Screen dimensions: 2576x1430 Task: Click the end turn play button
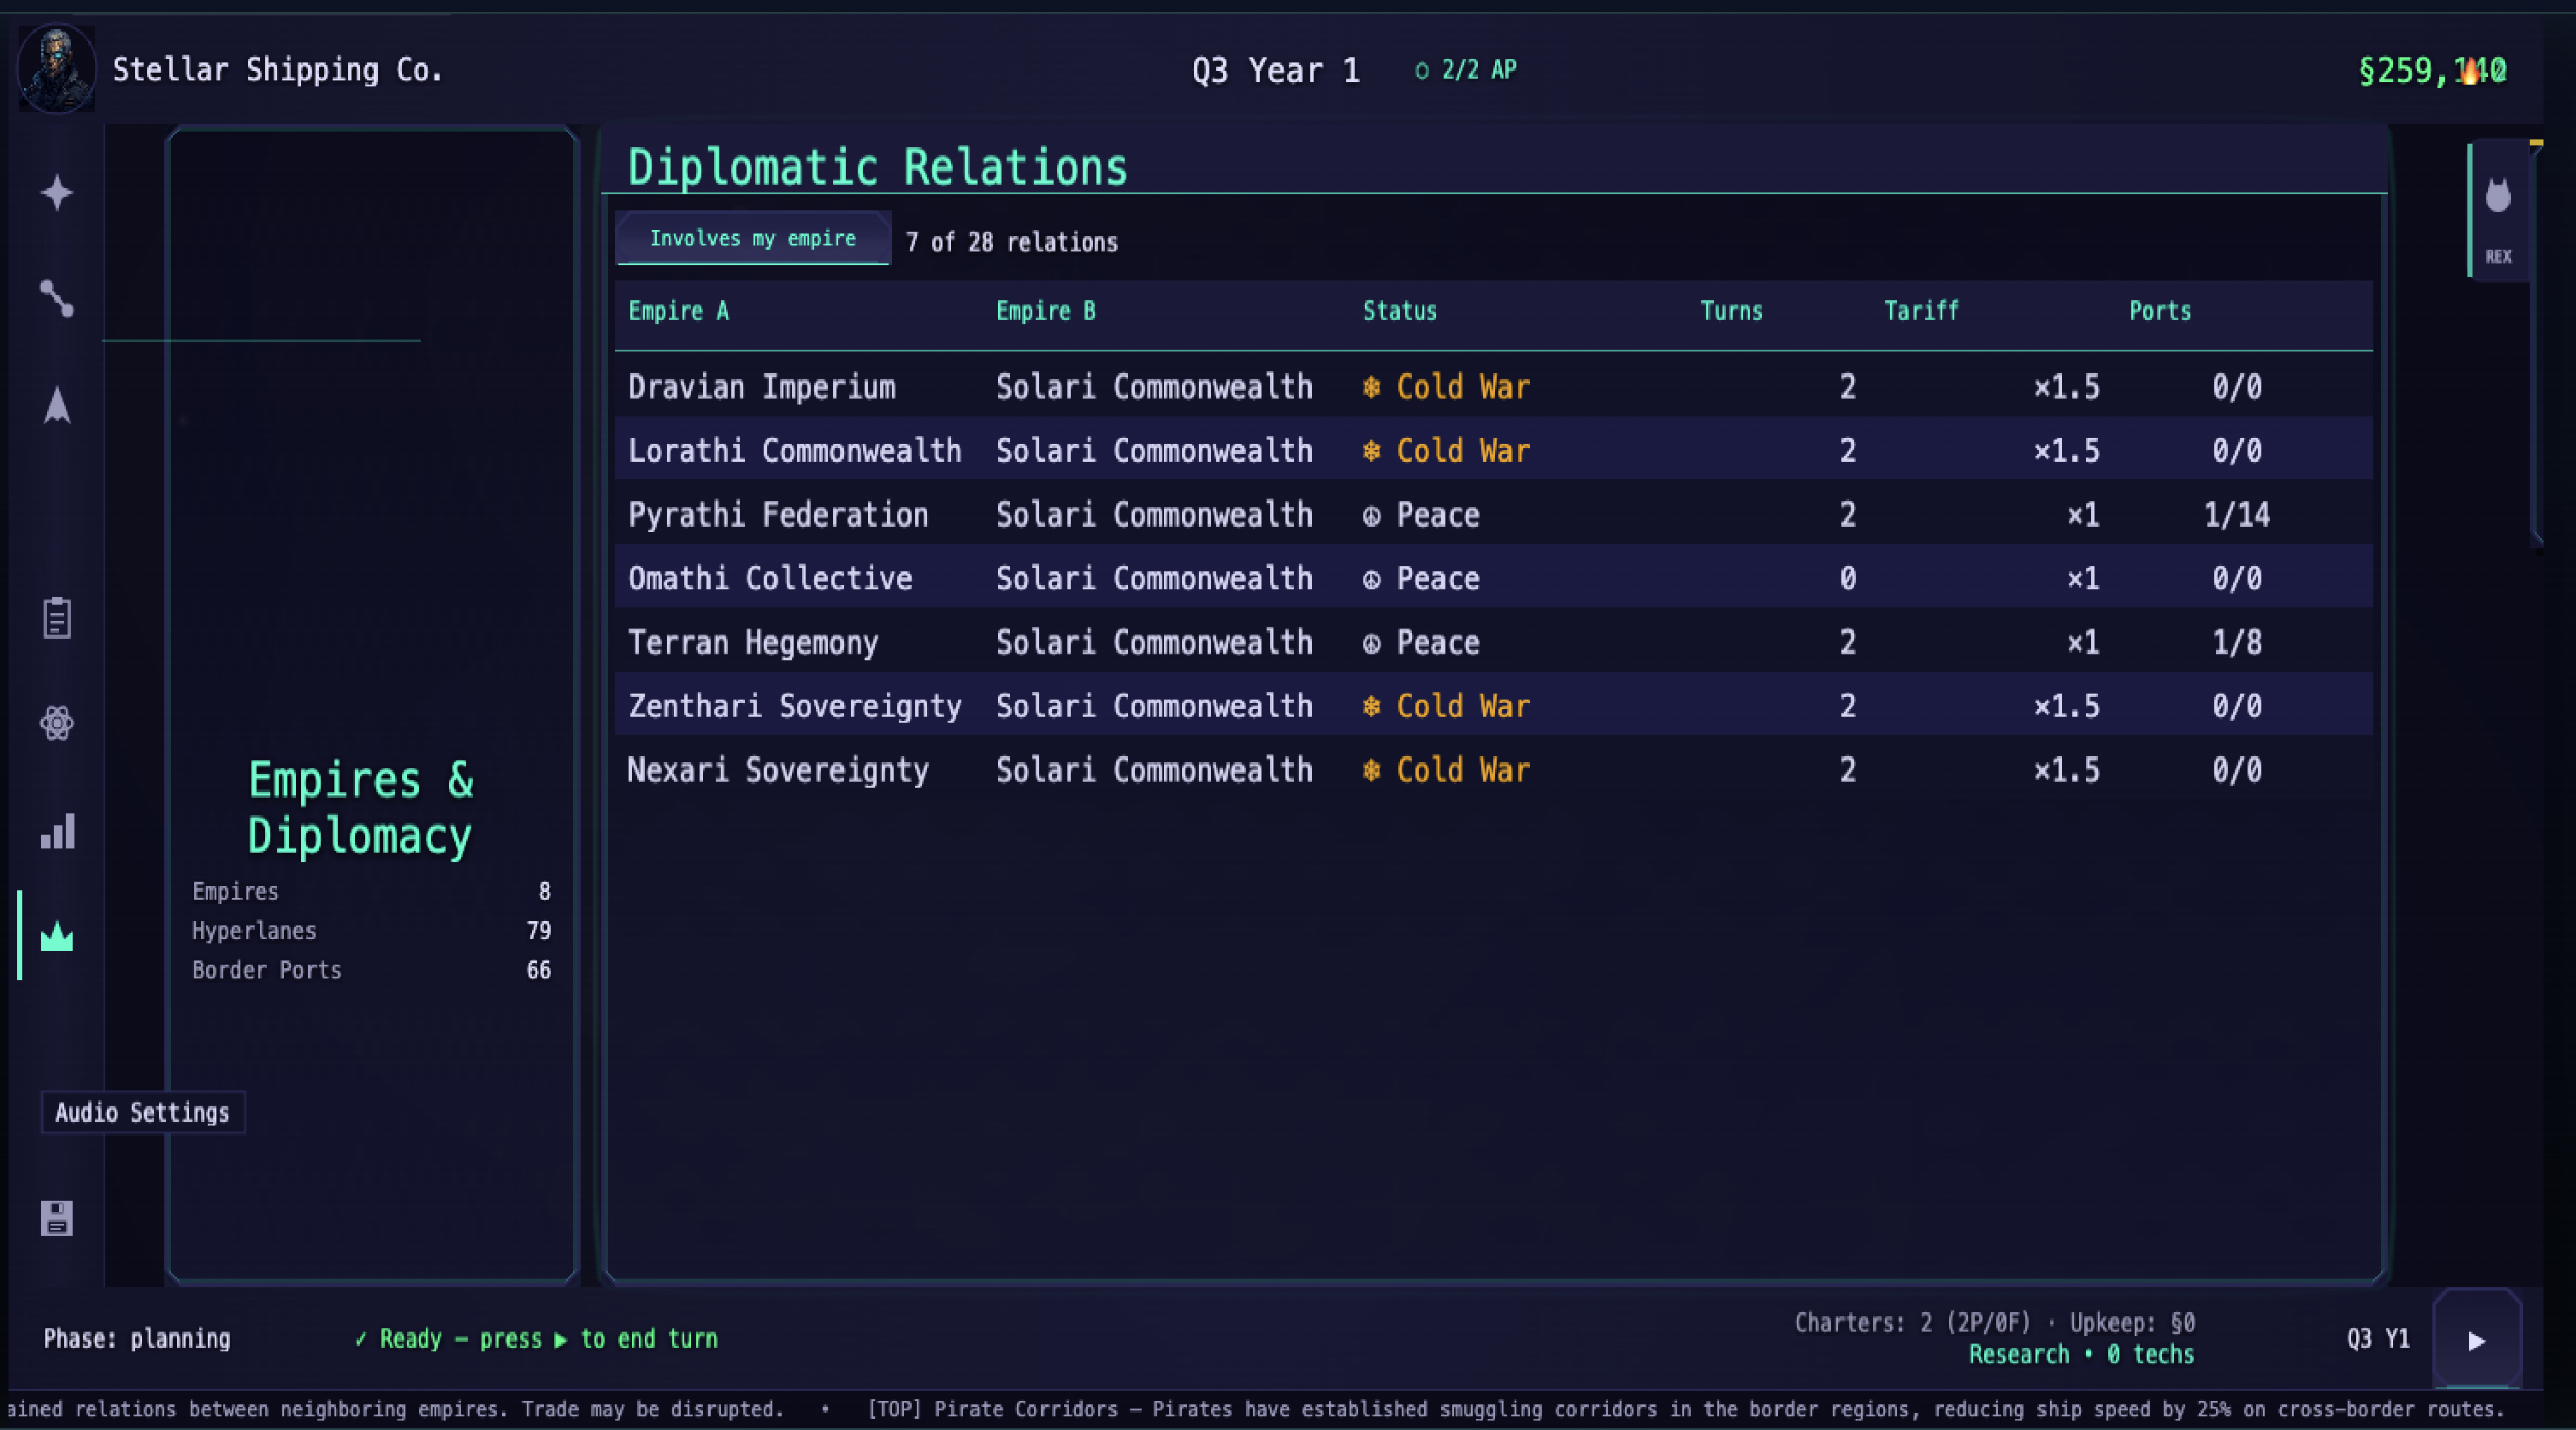(2477, 1340)
